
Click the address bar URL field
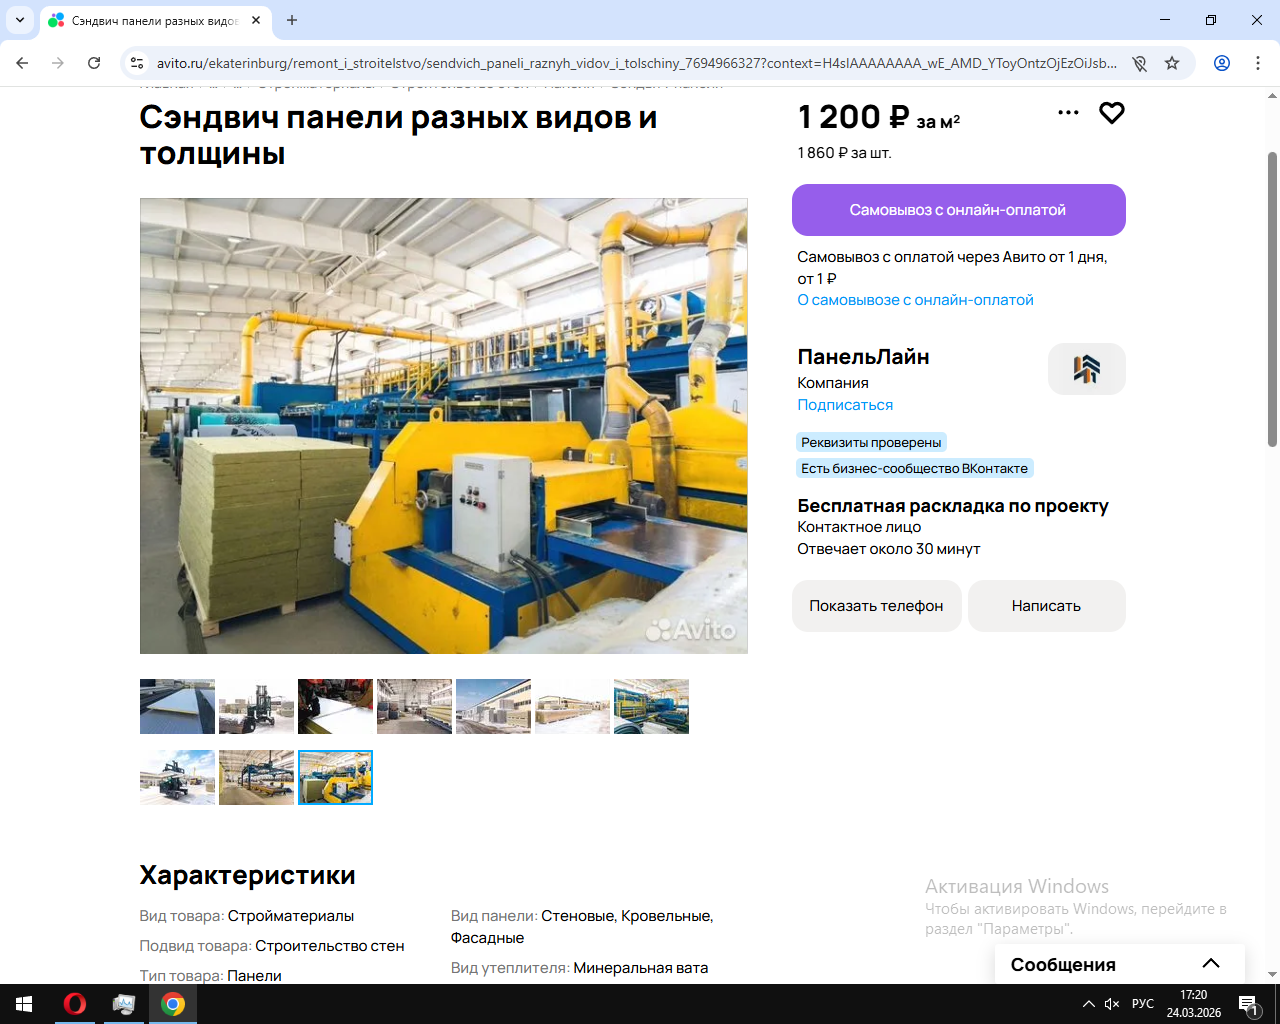coord(637,63)
